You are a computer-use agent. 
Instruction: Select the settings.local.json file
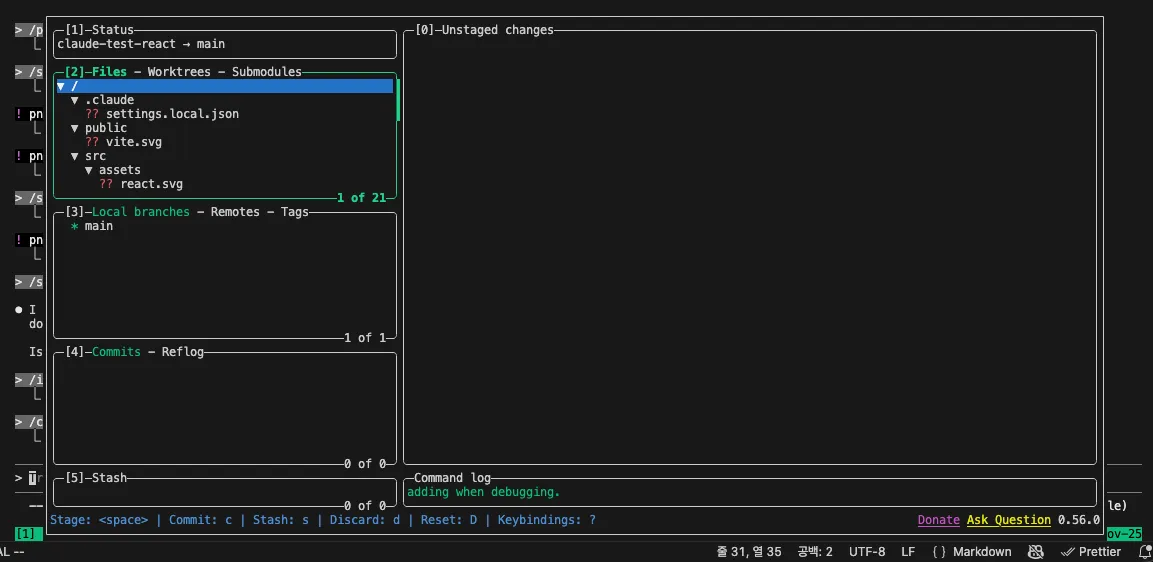click(x=172, y=114)
